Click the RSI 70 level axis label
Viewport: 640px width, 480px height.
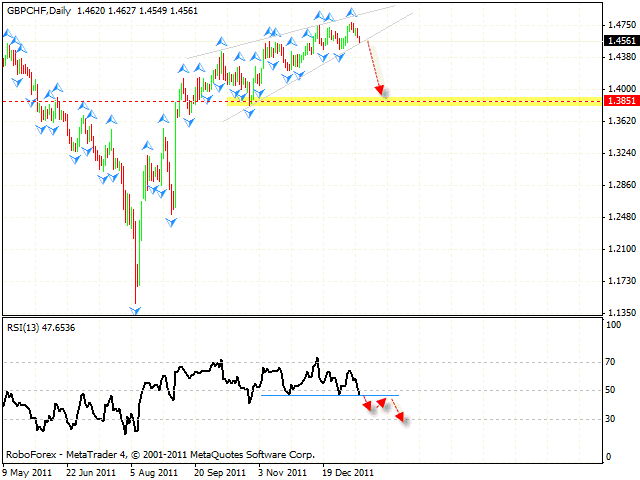point(608,362)
